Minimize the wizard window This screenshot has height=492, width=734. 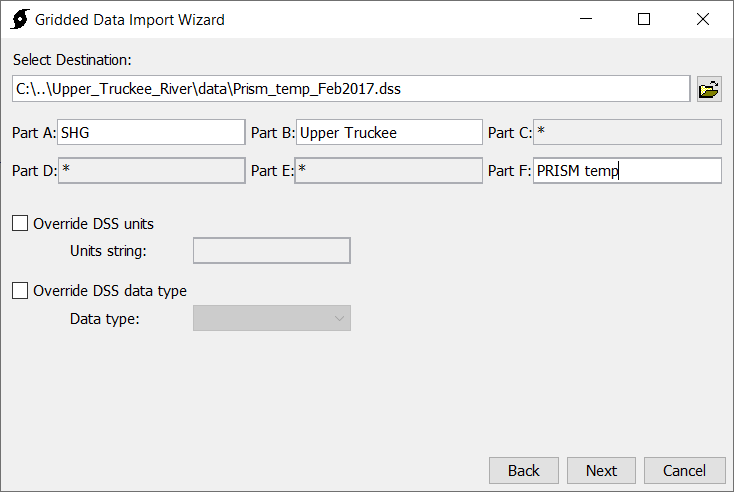[x=586, y=19]
